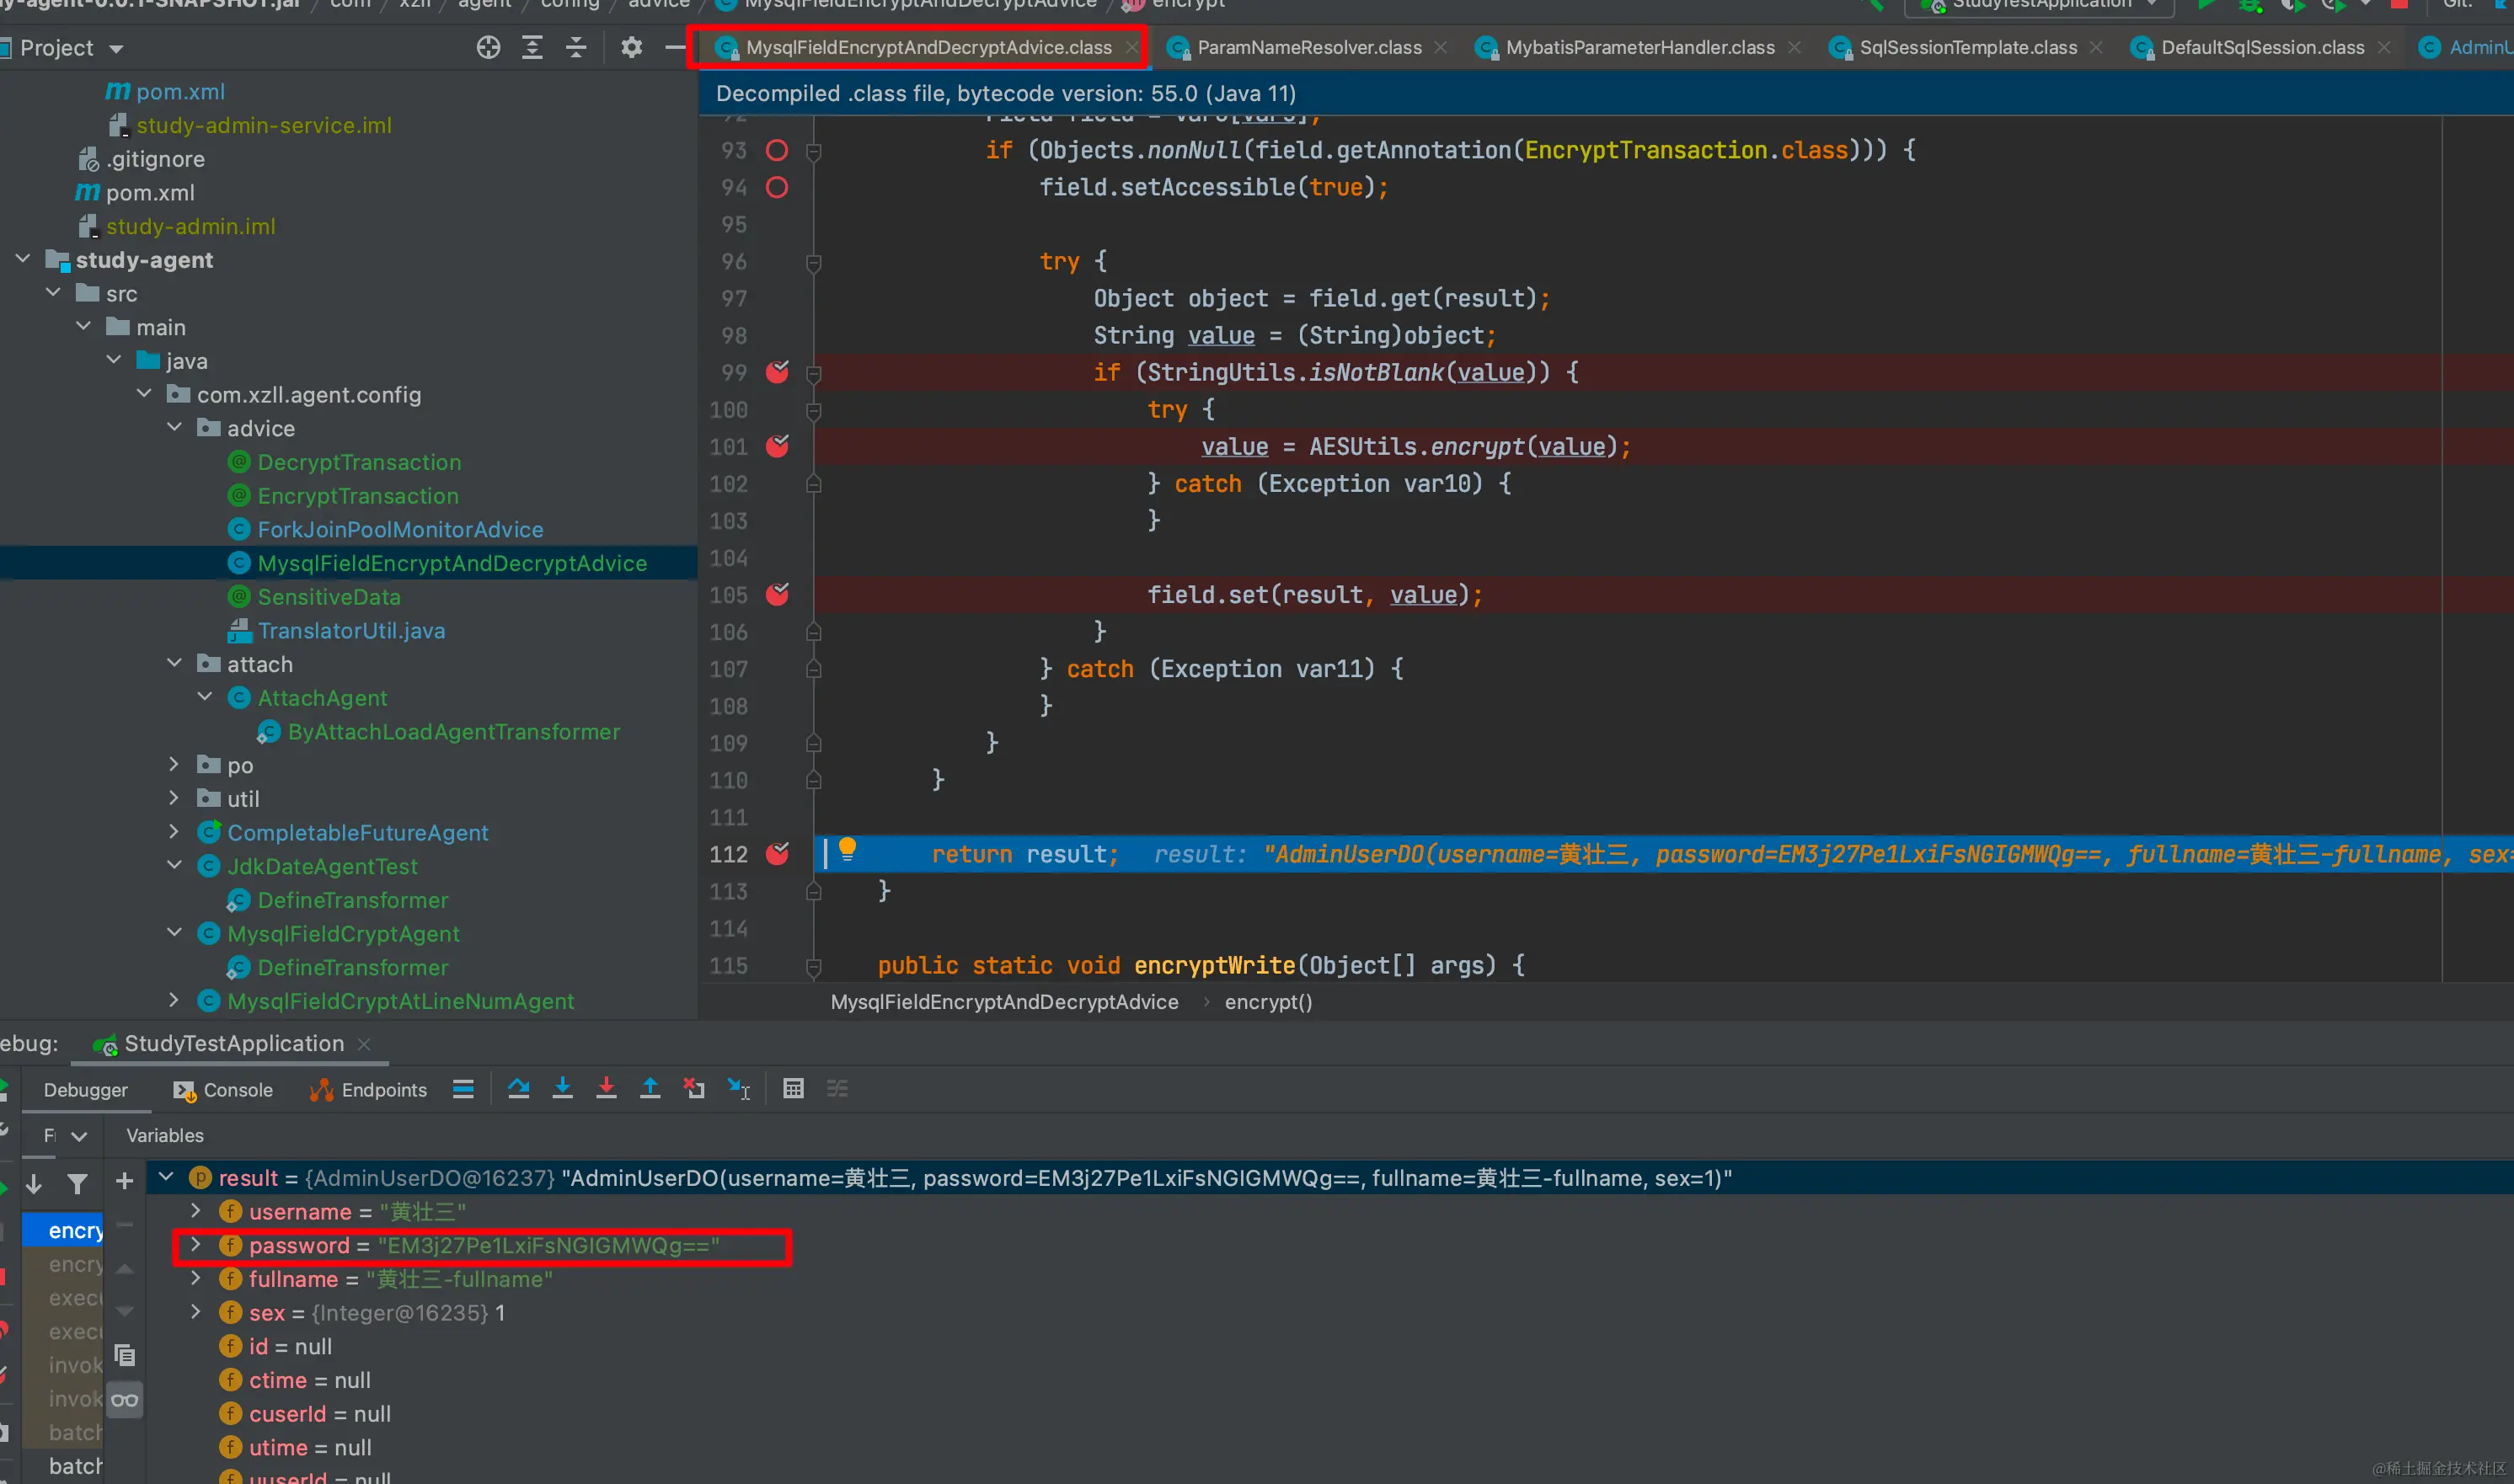This screenshot has width=2514, height=1484.
Task: Switch to DefaultSqlSession.class tab
Action: [2262, 47]
